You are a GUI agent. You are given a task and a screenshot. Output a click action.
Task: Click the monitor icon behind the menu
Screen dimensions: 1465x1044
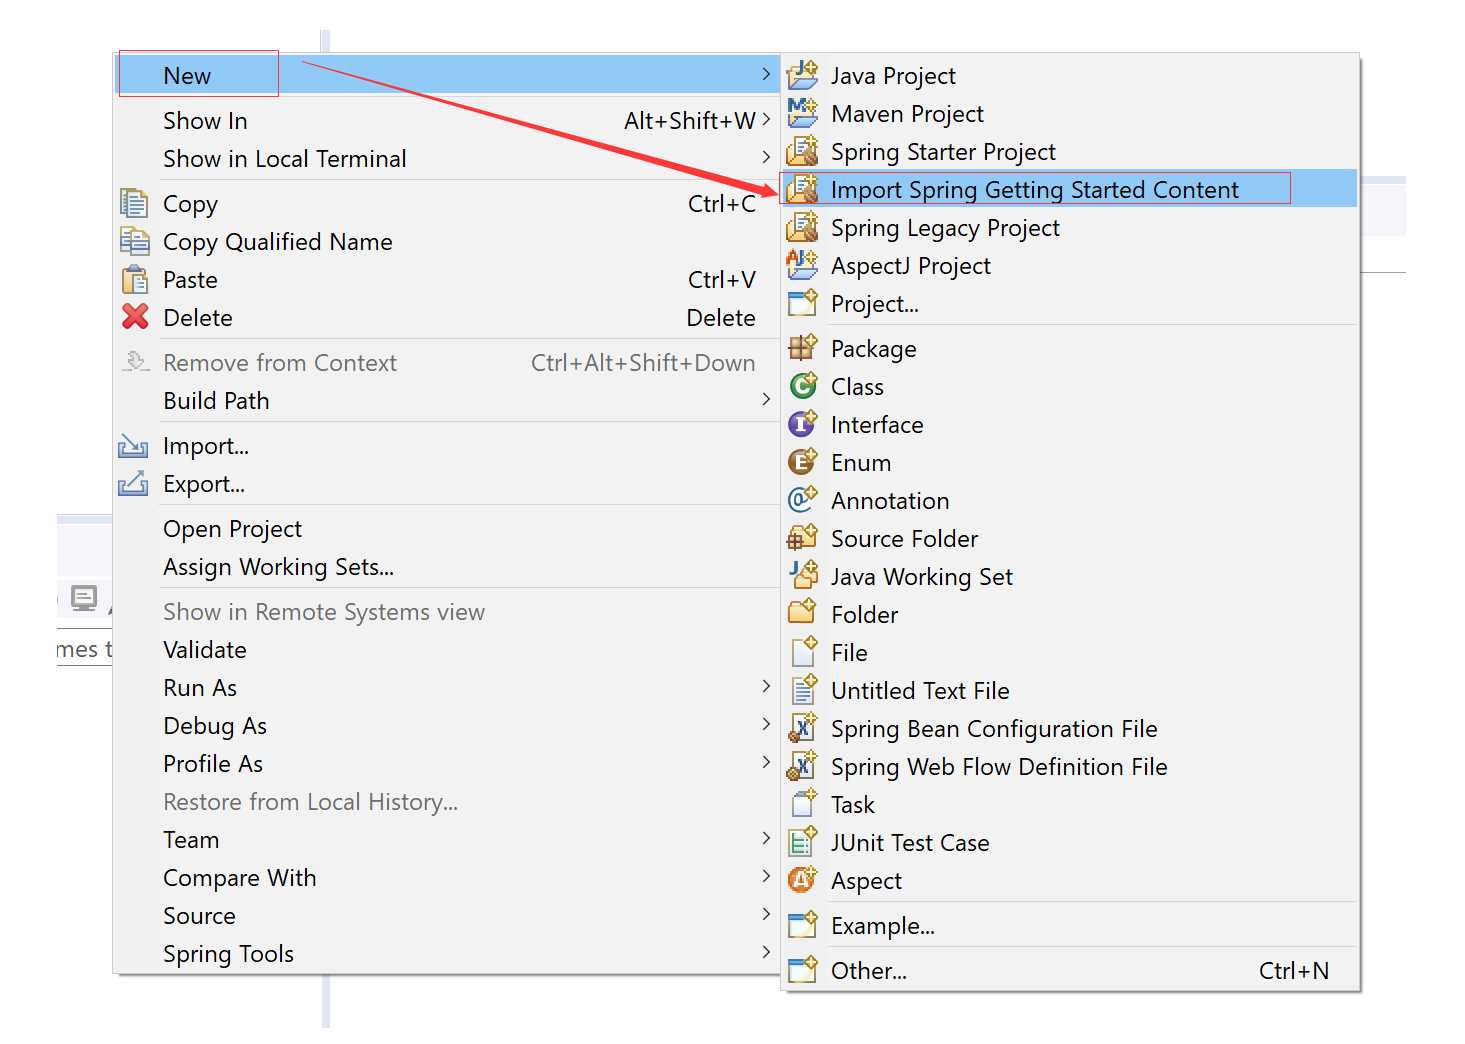[84, 598]
